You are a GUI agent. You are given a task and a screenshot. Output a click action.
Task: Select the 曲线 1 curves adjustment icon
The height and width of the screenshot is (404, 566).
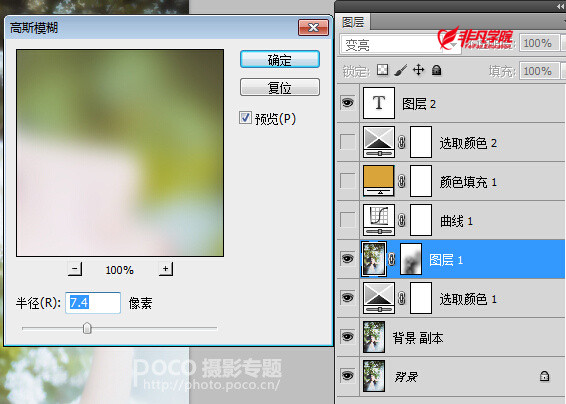click(x=379, y=220)
